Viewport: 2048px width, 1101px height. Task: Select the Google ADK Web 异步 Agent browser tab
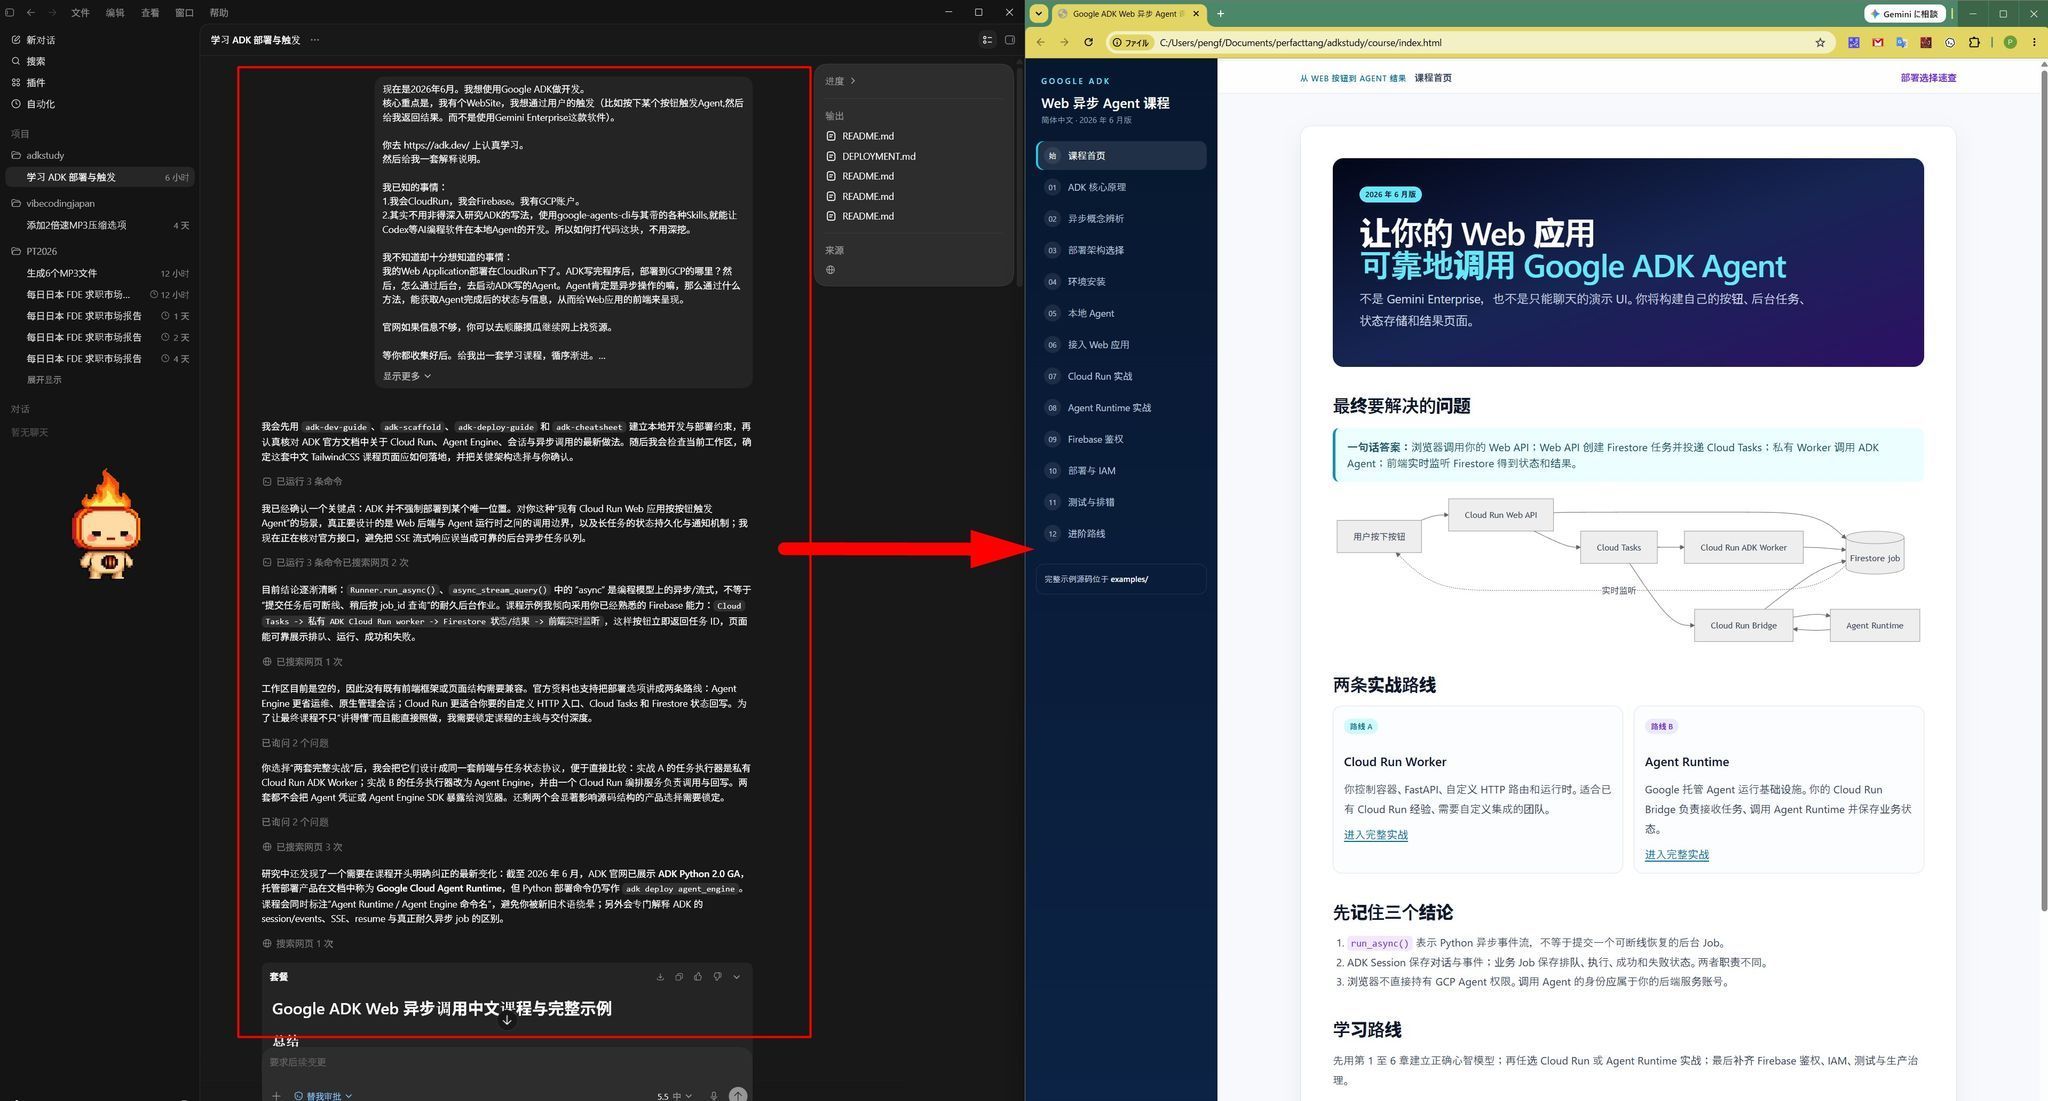click(1128, 14)
